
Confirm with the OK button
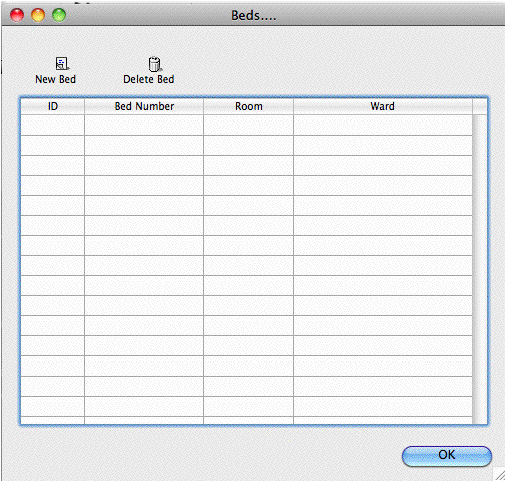pos(447,455)
